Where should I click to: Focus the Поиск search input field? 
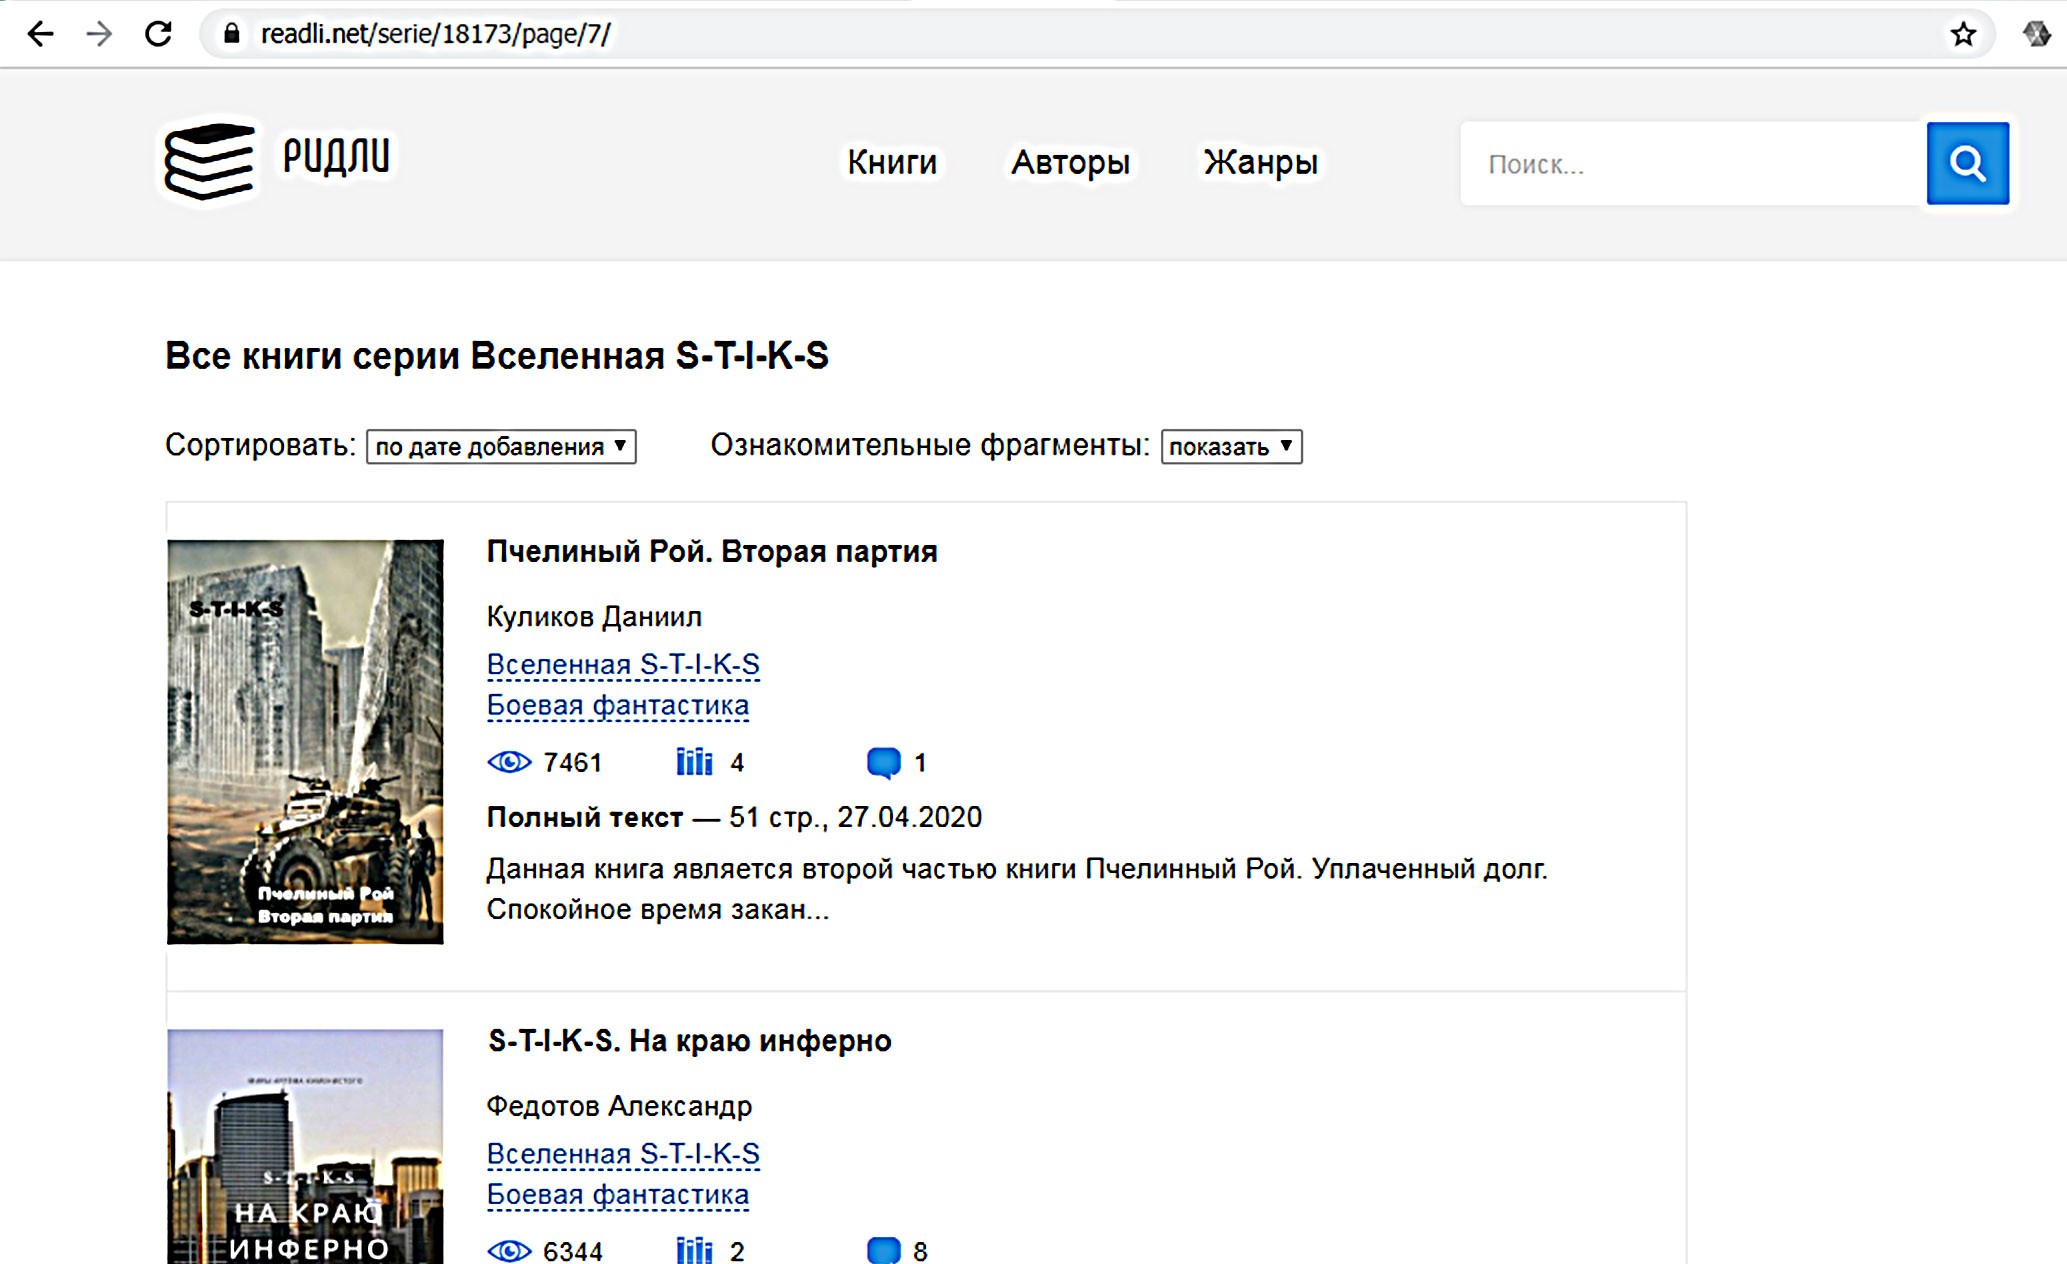(x=1693, y=163)
